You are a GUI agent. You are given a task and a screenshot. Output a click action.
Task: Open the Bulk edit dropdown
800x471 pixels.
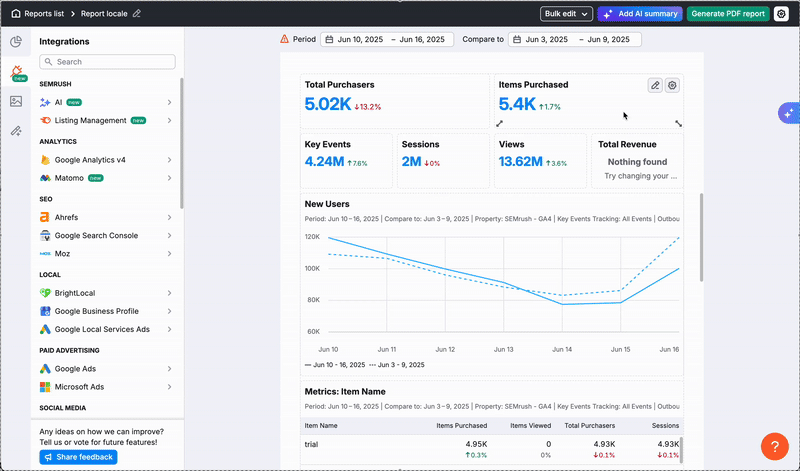(x=565, y=14)
